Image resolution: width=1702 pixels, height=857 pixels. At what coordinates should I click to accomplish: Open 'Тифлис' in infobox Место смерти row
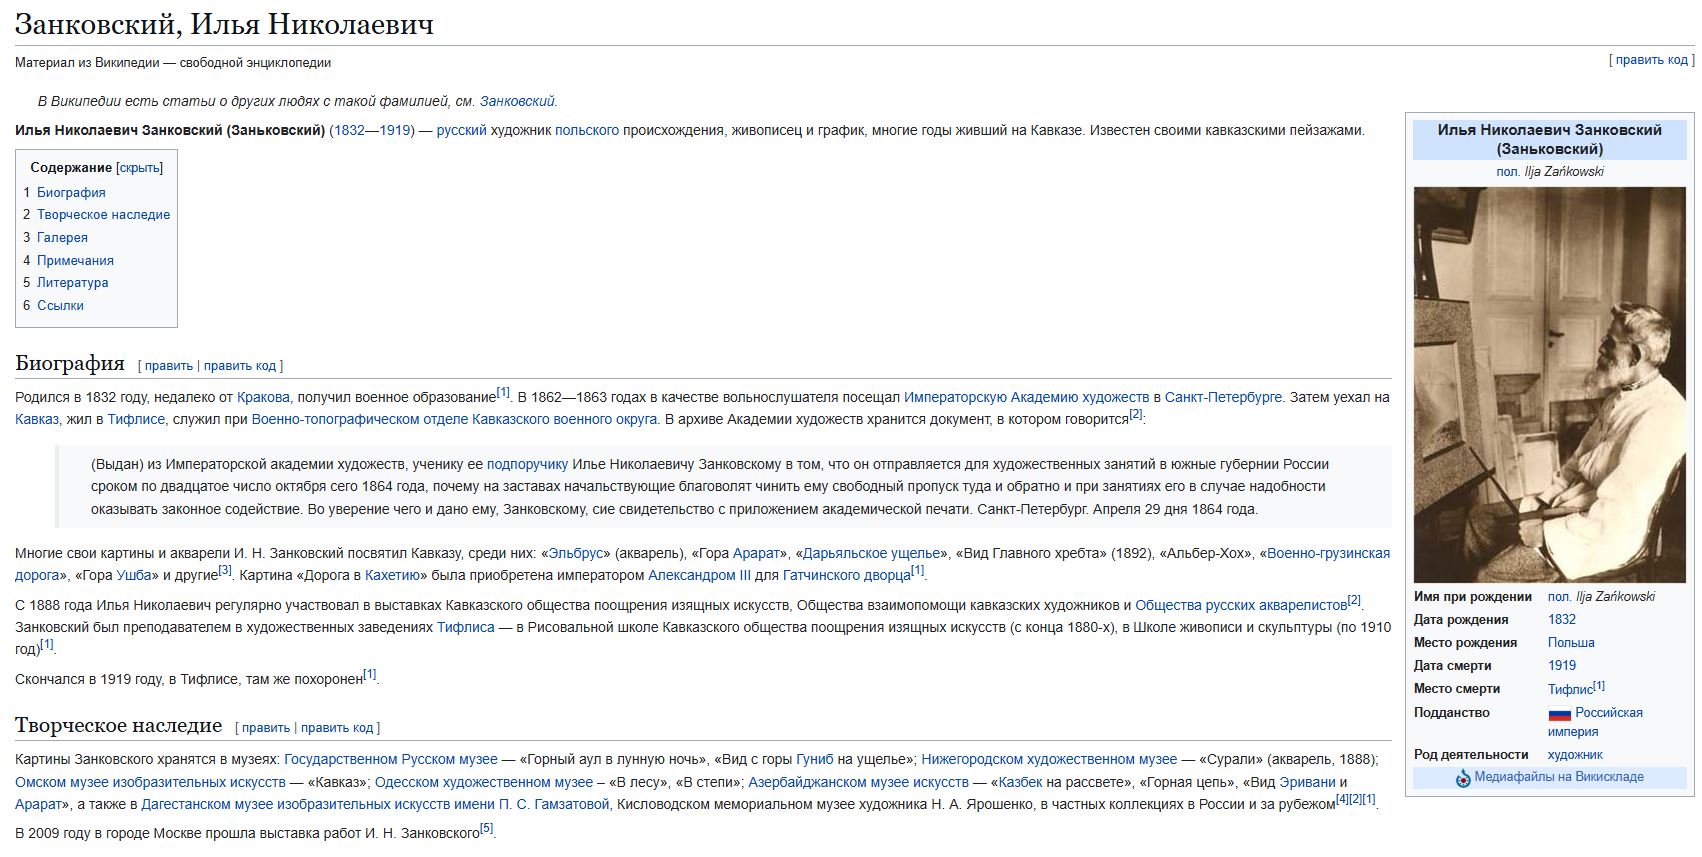pos(1570,690)
